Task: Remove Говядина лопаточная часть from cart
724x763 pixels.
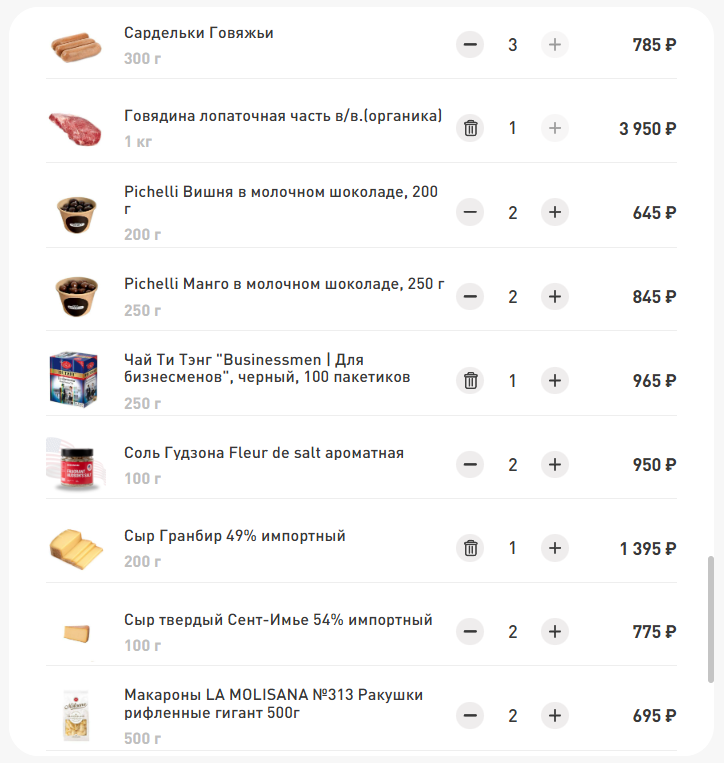Action: 470,128
